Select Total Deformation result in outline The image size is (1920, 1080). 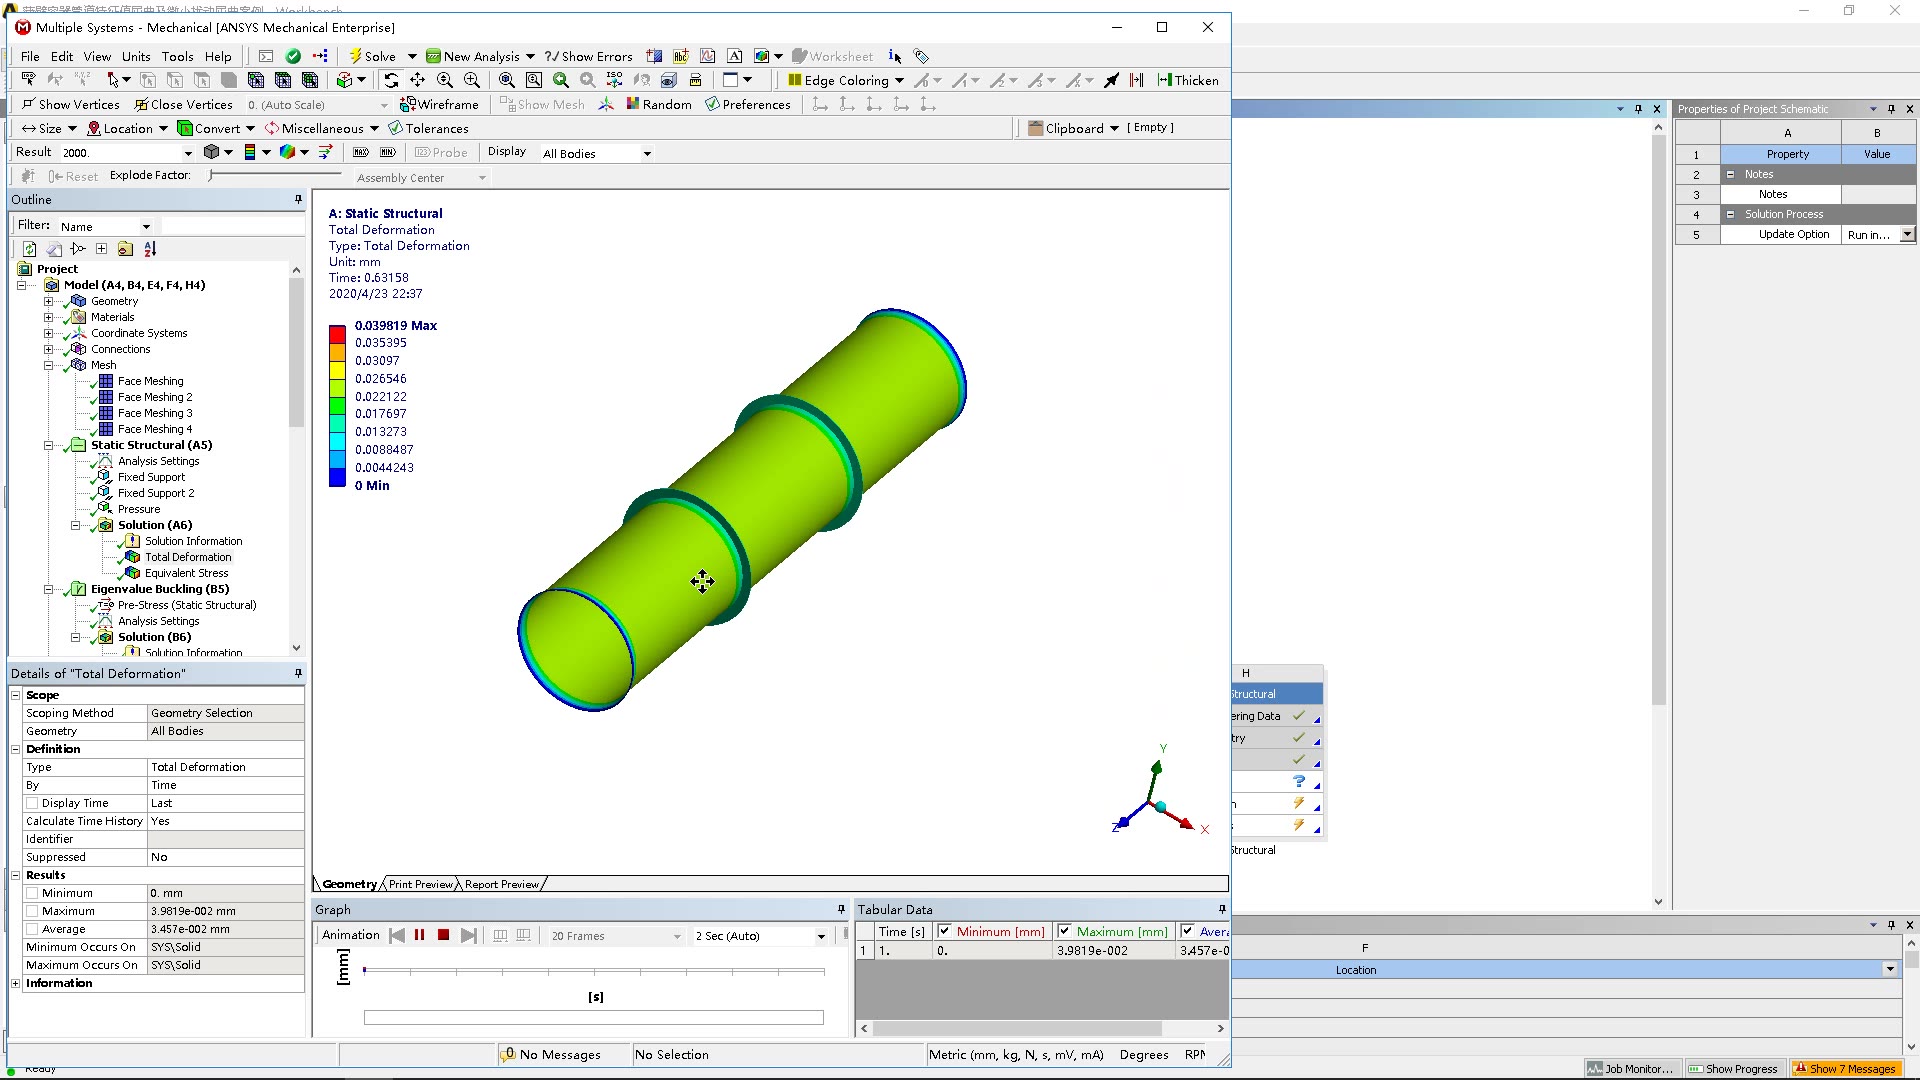click(189, 556)
